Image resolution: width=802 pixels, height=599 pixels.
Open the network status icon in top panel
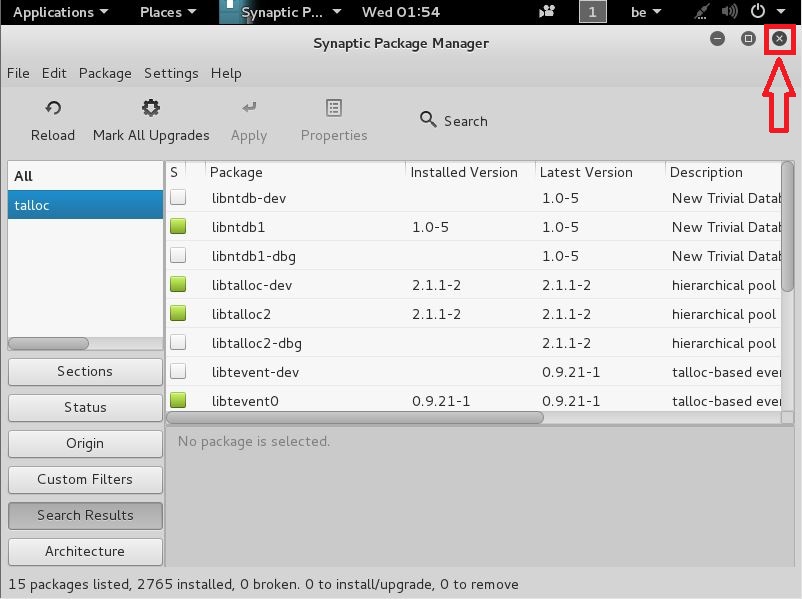[x=701, y=11]
